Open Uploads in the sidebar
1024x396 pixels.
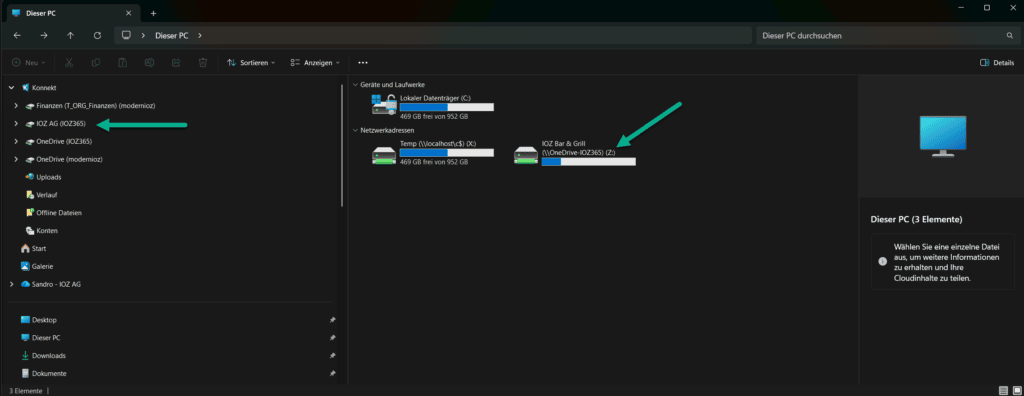tap(43, 177)
